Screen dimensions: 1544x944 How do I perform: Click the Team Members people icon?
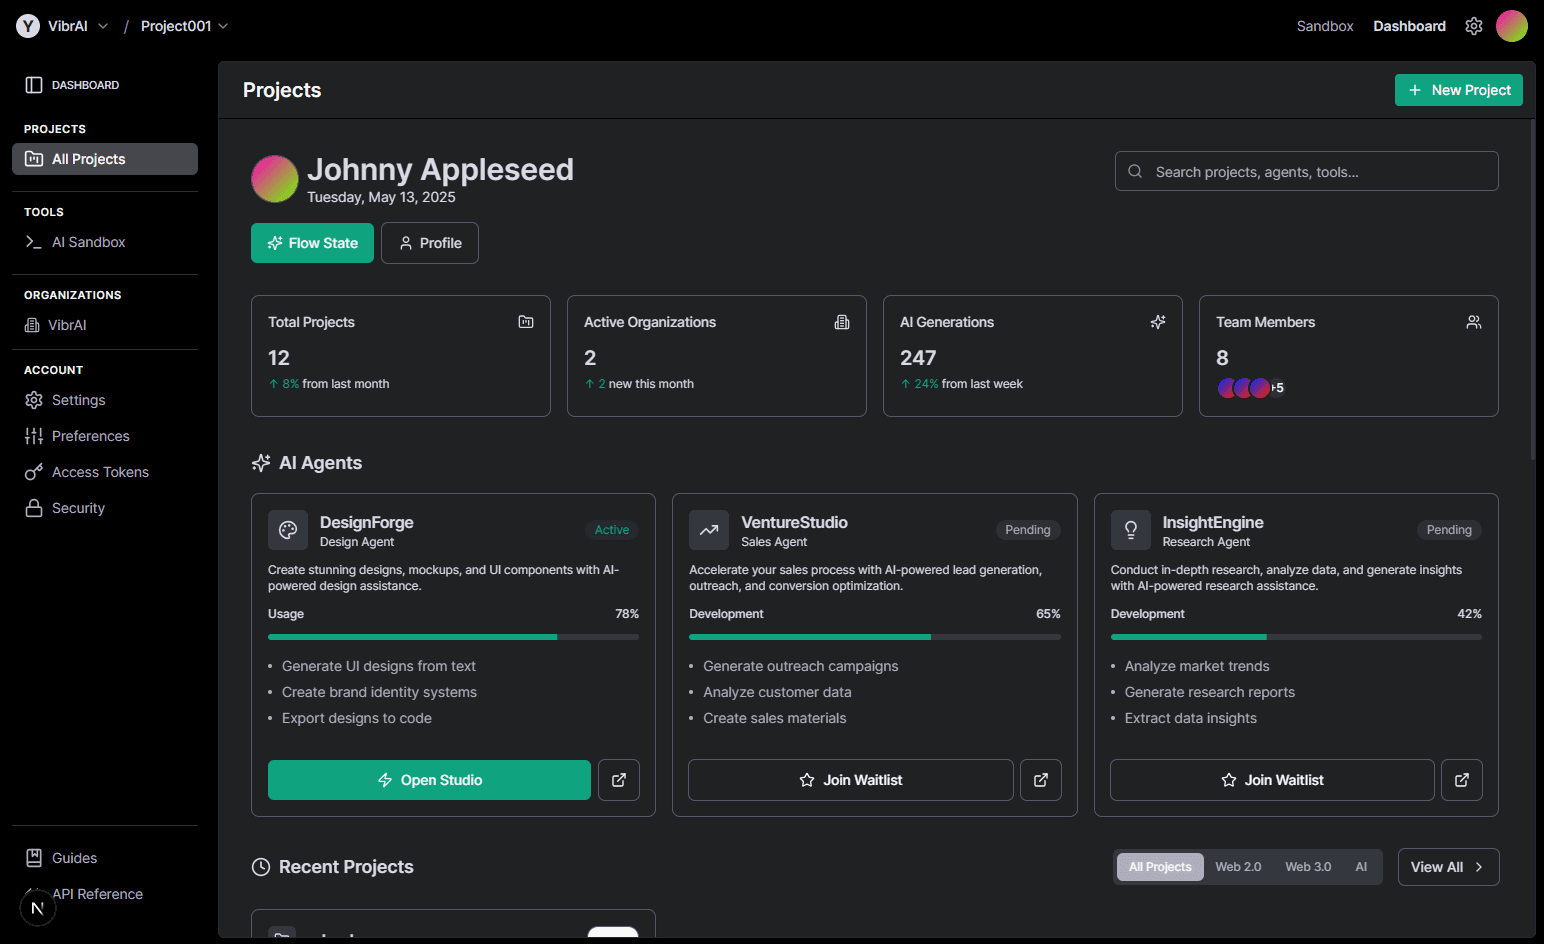point(1474,322)
